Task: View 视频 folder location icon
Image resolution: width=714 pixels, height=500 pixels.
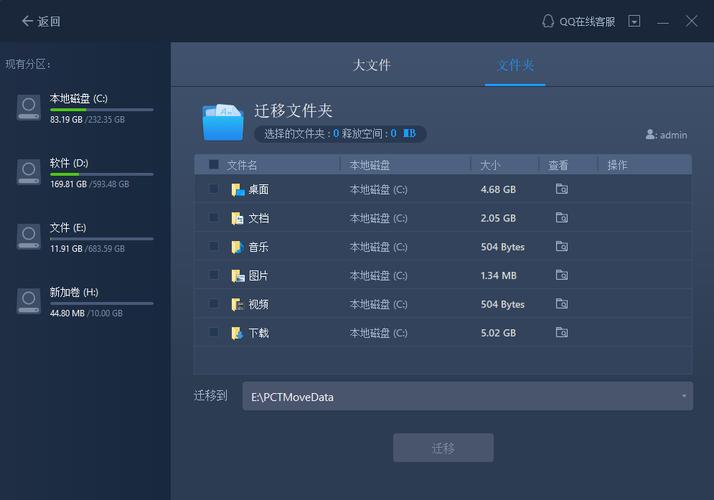Action: coord(562,303)
